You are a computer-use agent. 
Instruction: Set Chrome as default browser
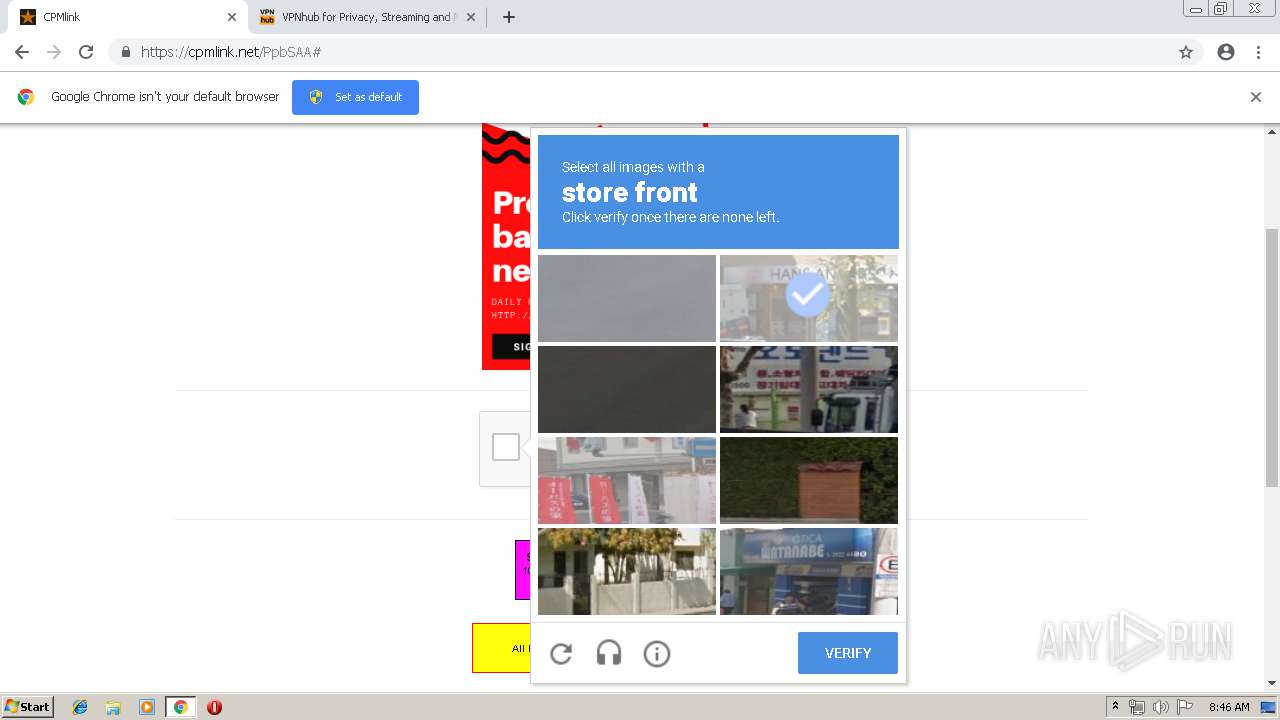coord(355,97)
